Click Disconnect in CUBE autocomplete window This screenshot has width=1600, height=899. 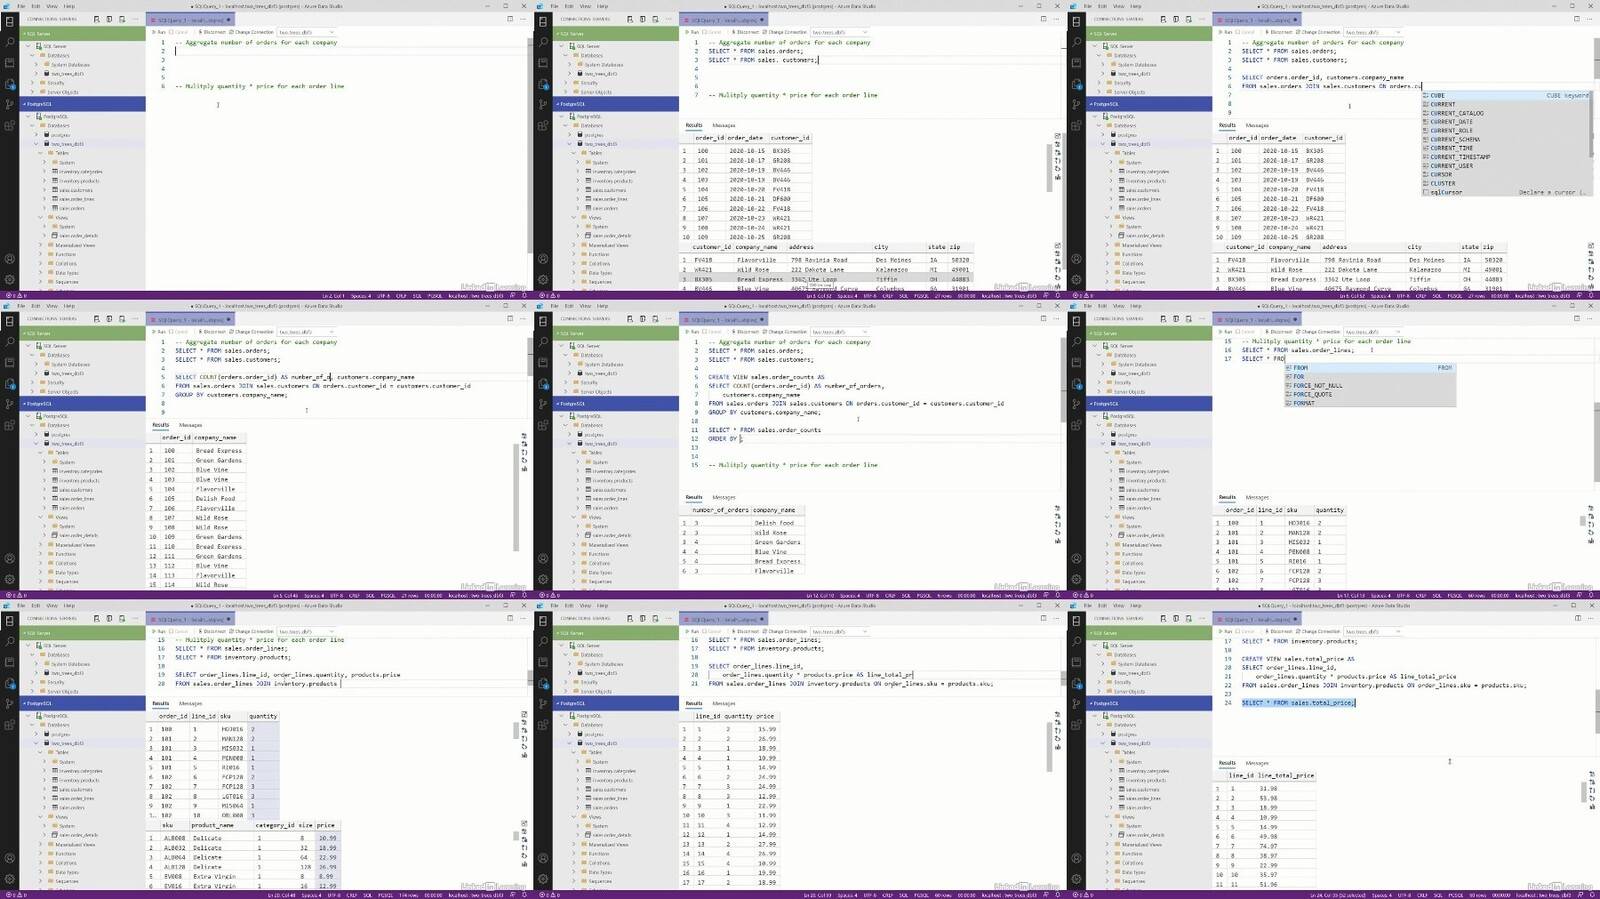click(1280, 32)
